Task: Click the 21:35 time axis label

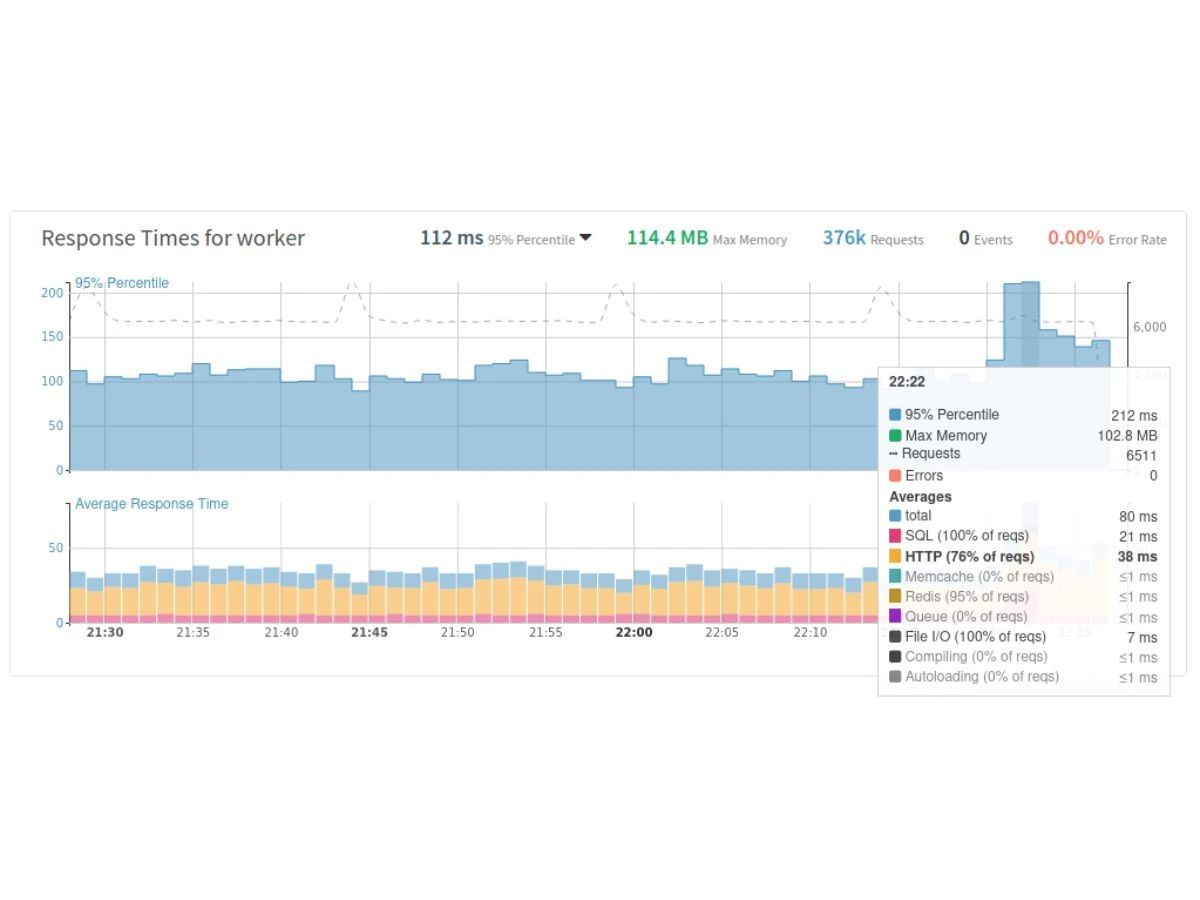Action: (x=193, y=633)
